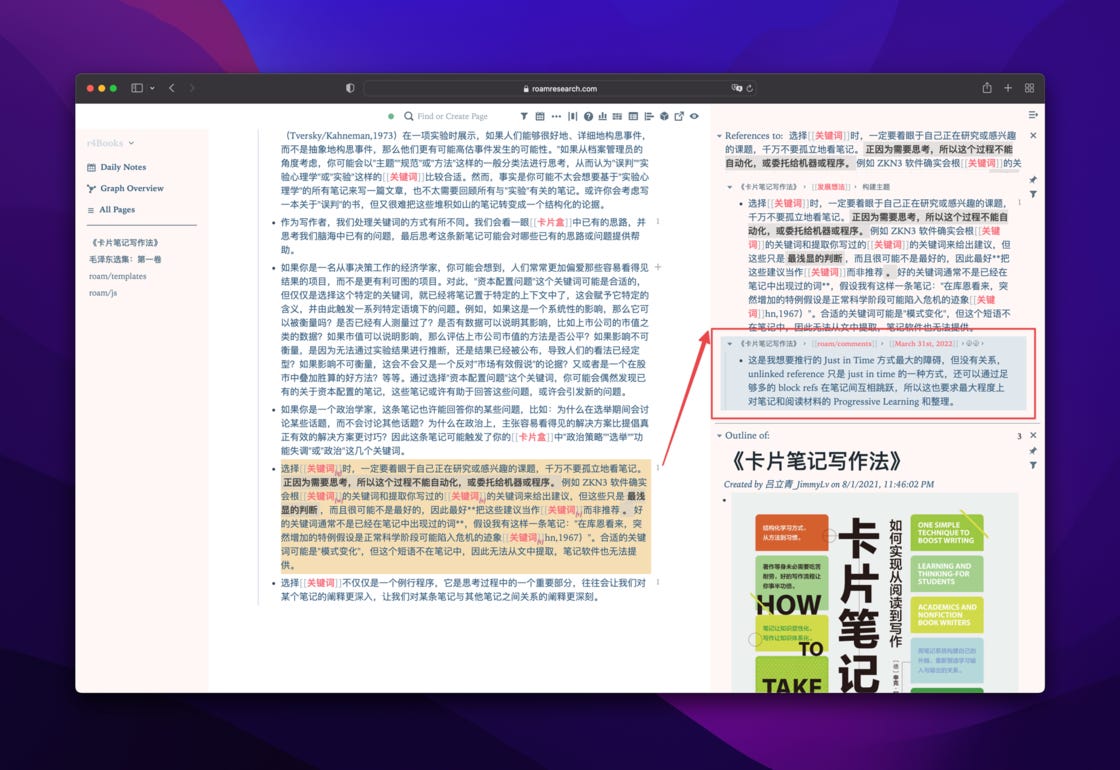Open the calendar date picker icon
Image resolution: width=1120 pixels, height=770 pixels.
[x=539, y=116]
